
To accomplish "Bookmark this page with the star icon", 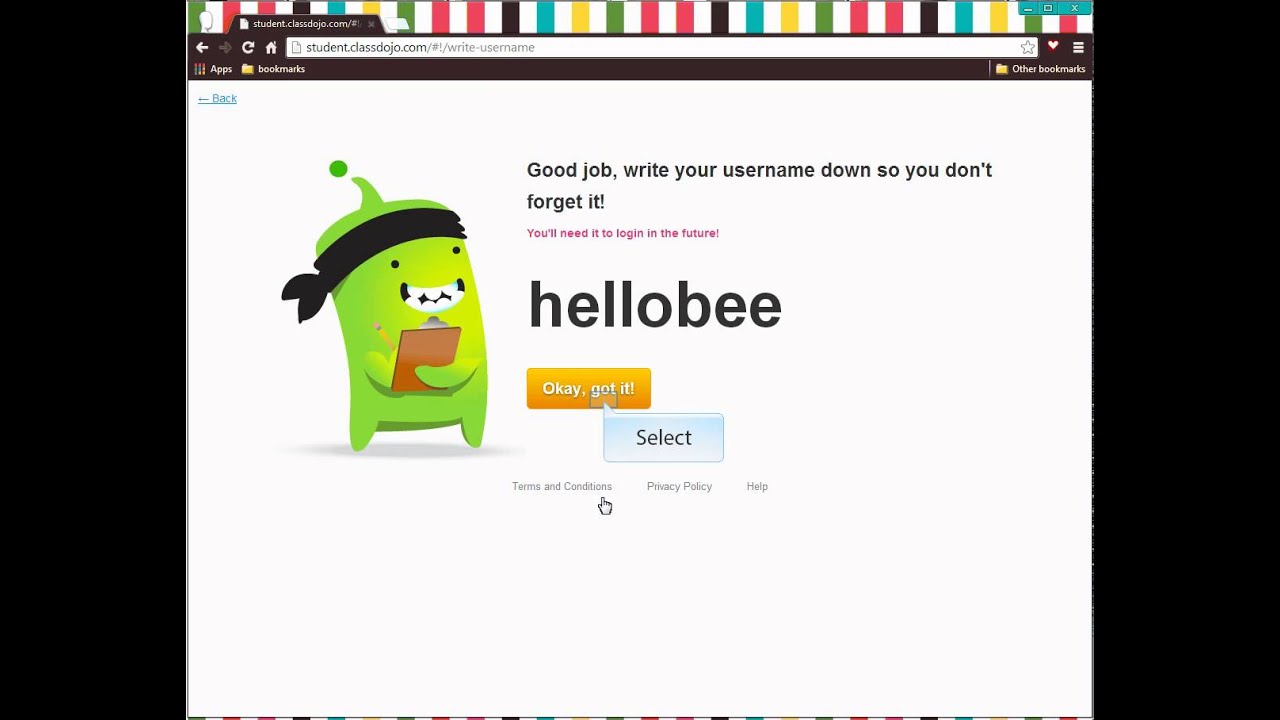I will [1027, 47].
